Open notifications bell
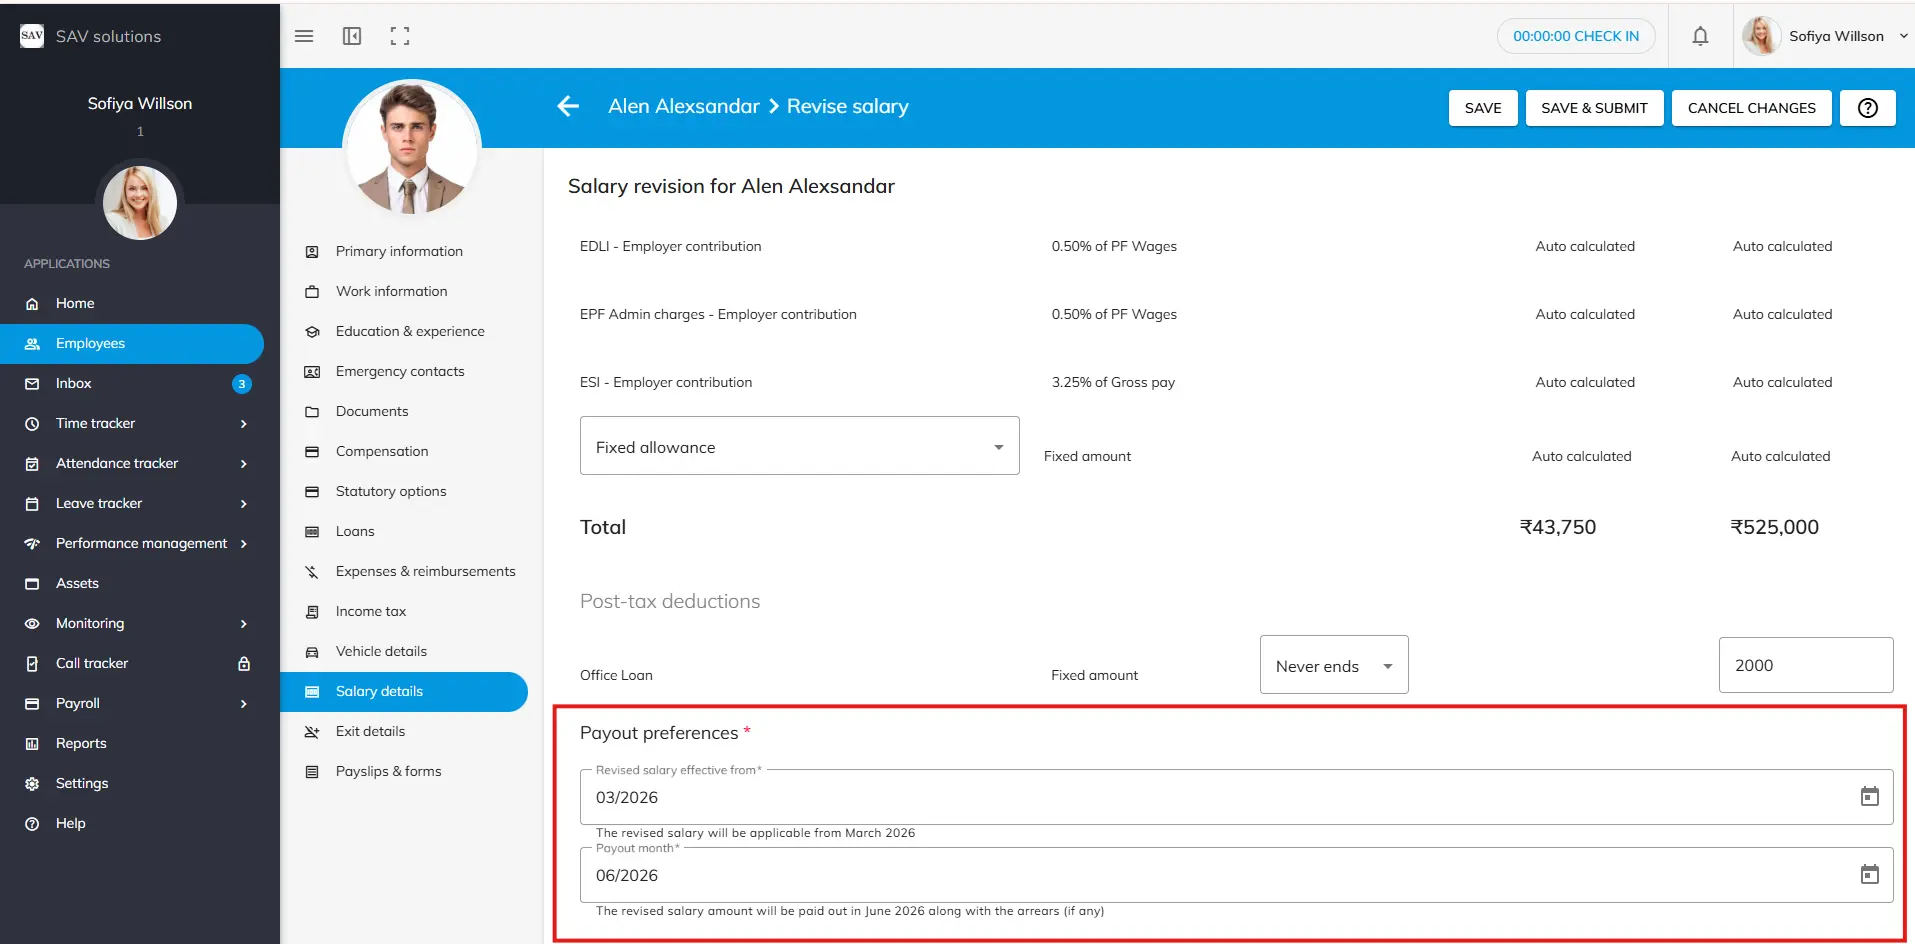 click(x=1700, y=36)
